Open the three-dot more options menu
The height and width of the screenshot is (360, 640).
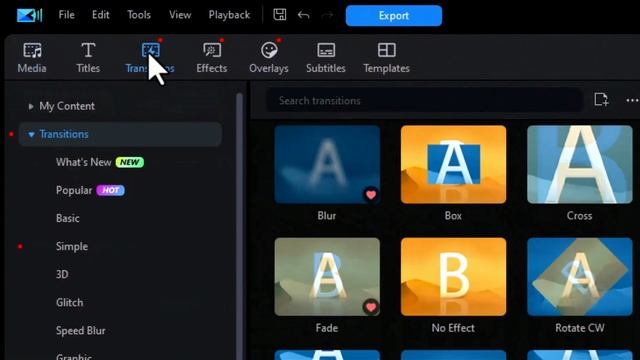[x=632, y=100]
